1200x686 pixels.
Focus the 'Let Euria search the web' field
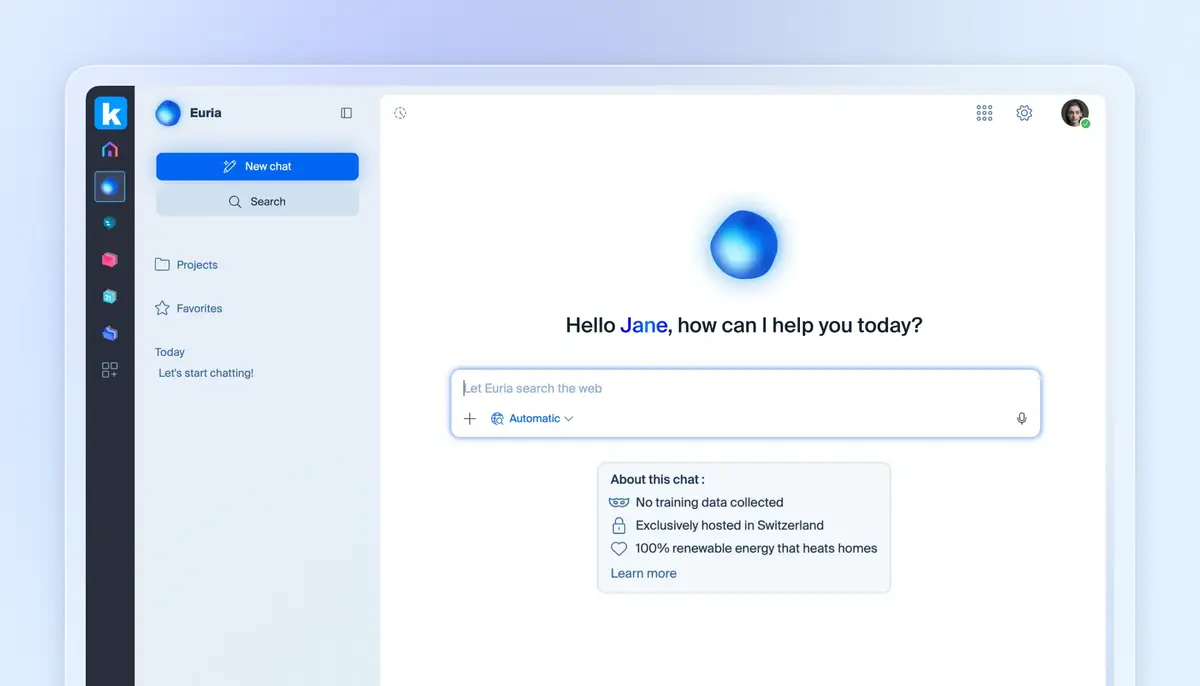pyautogui.click(x=745, y=389)
